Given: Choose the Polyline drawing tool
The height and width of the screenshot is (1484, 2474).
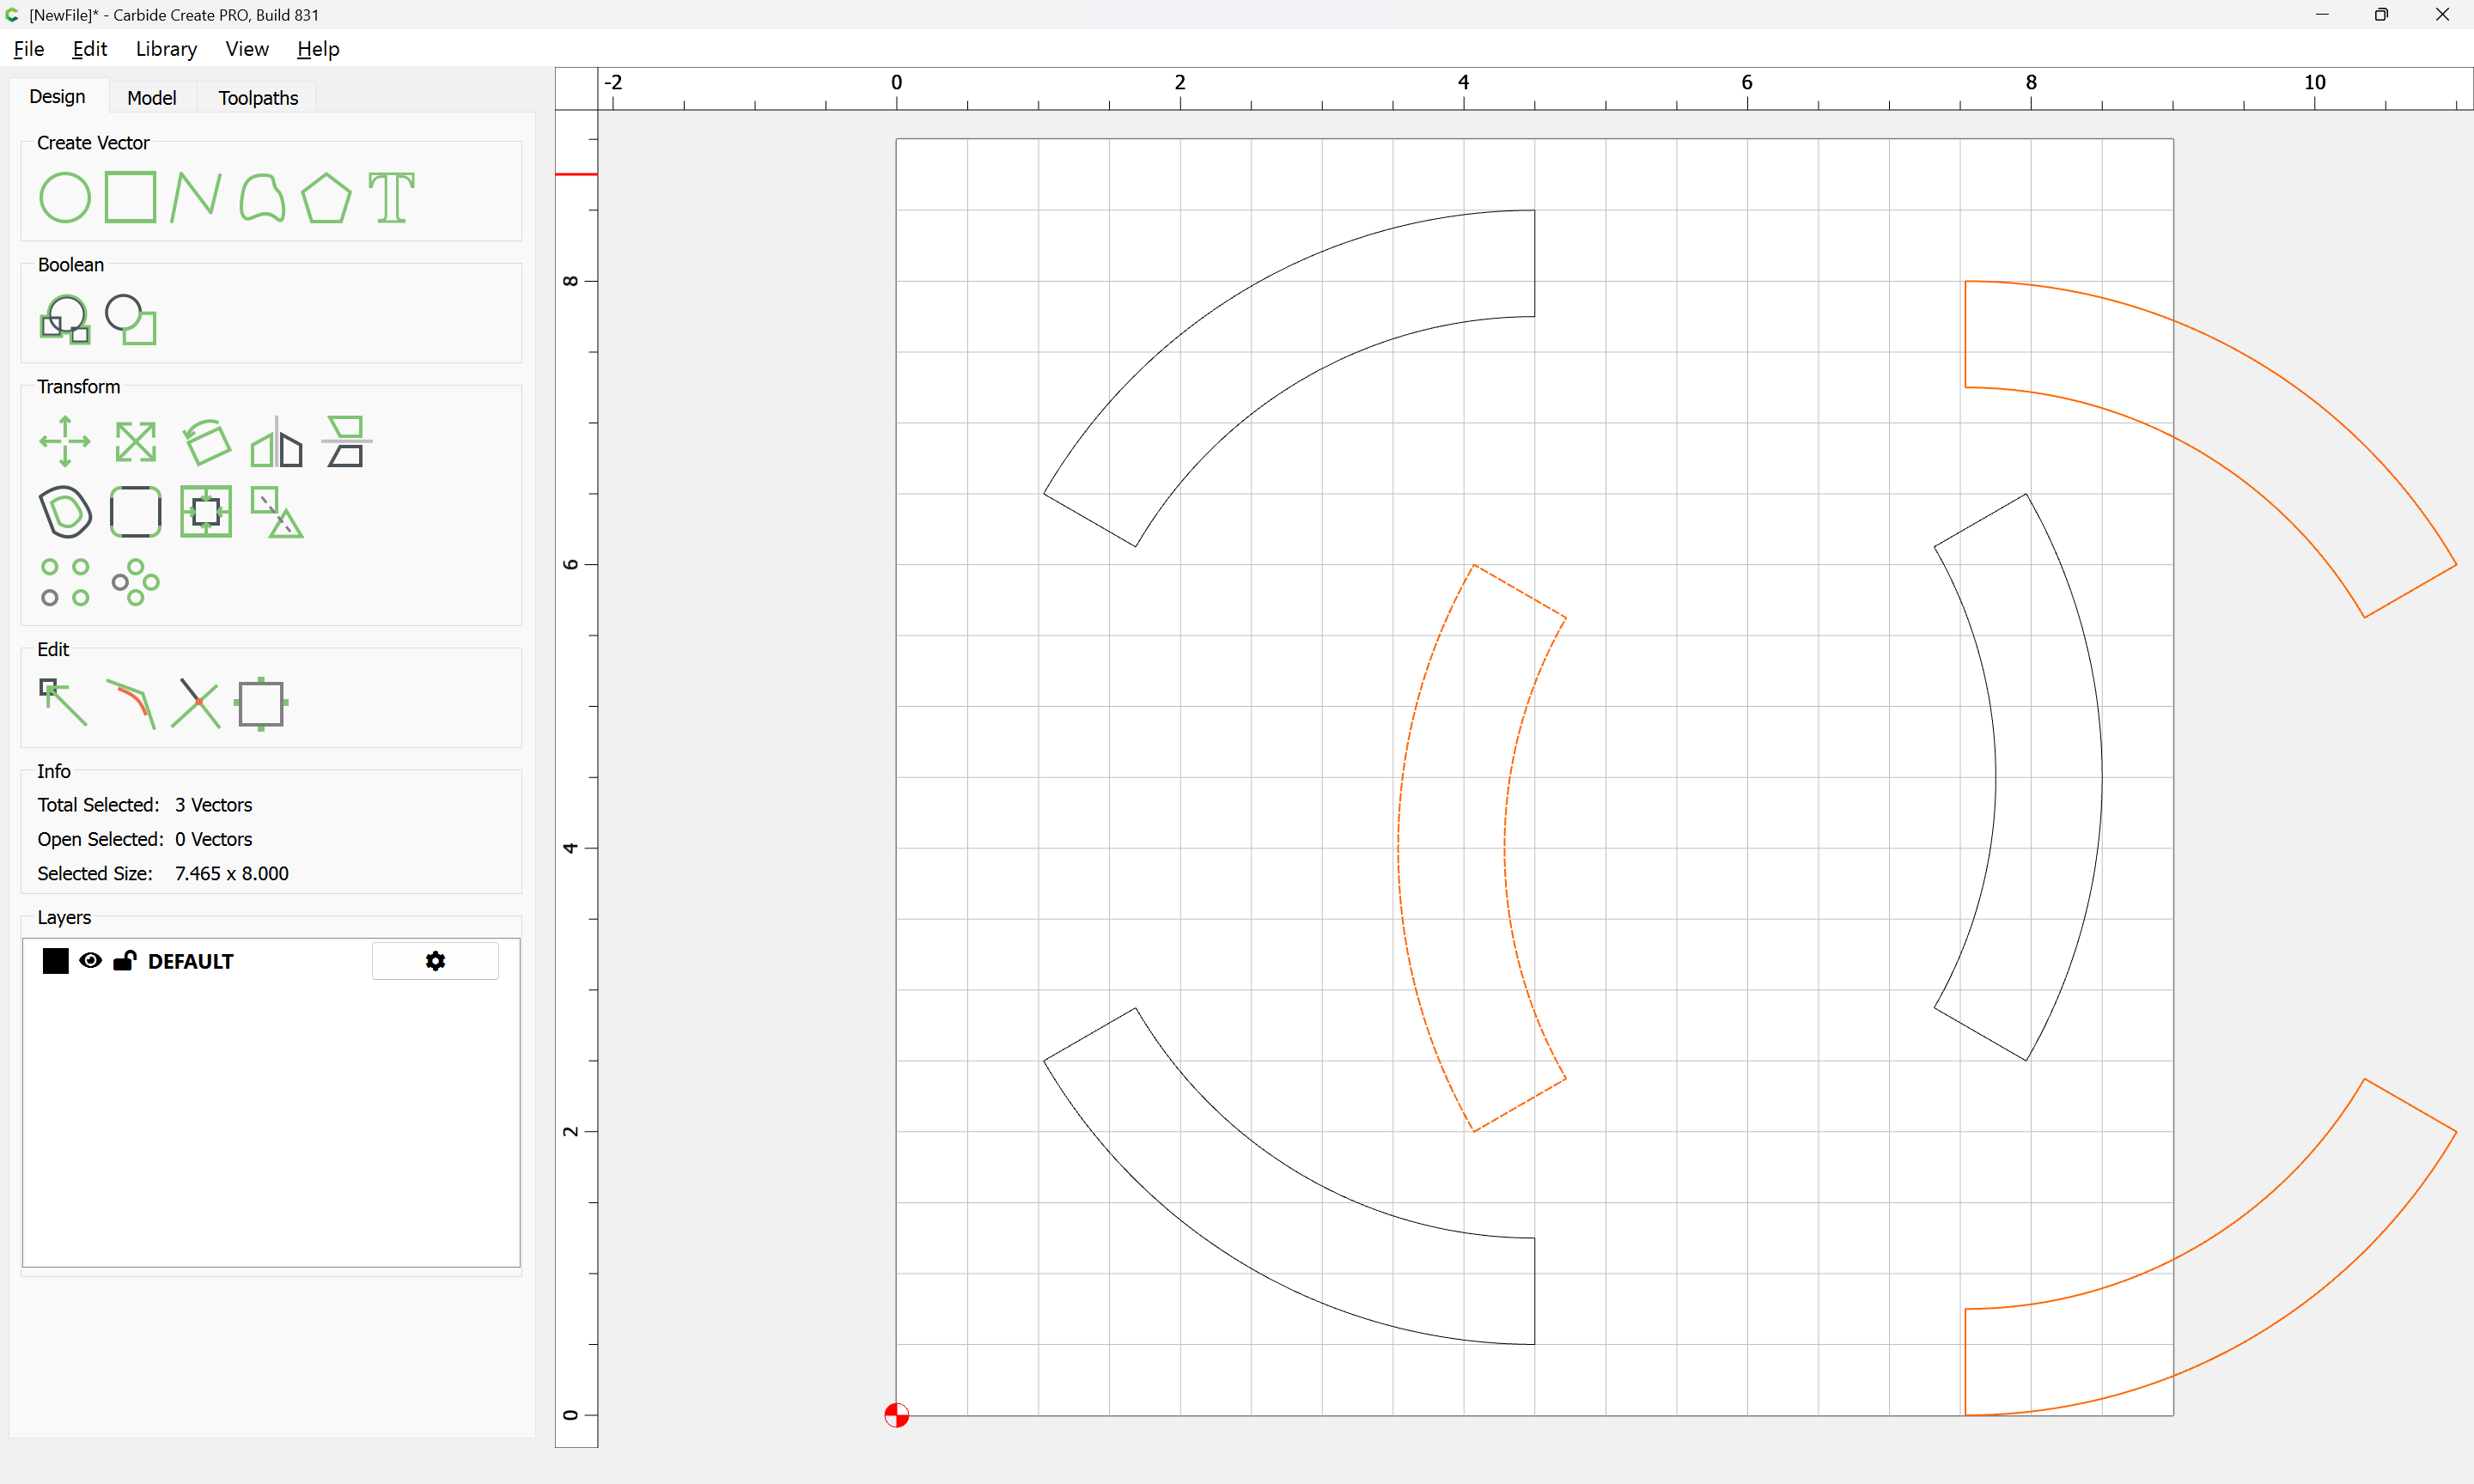Looking at the screenshot, I should click(195, 197).
